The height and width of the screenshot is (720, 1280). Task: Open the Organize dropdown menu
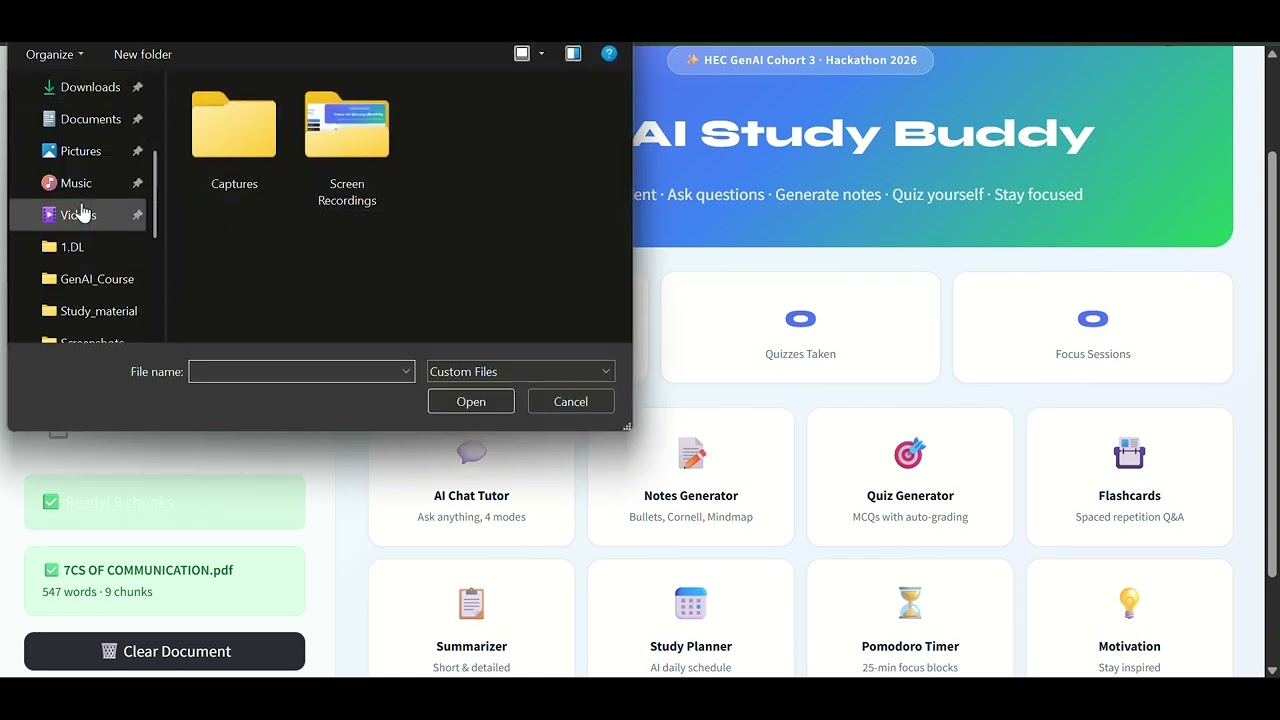(x=55, y=54)
